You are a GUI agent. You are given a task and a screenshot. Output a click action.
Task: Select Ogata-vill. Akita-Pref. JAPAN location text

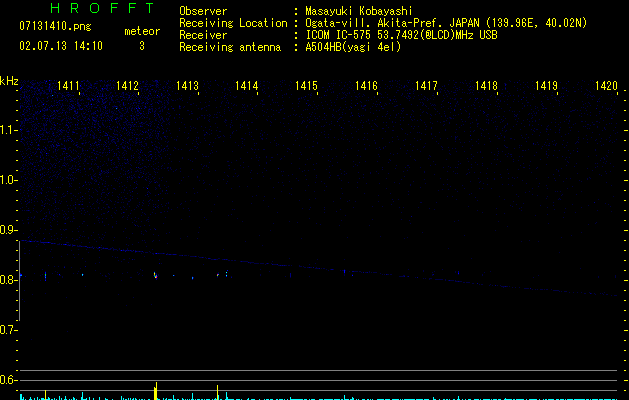[446, 23]
